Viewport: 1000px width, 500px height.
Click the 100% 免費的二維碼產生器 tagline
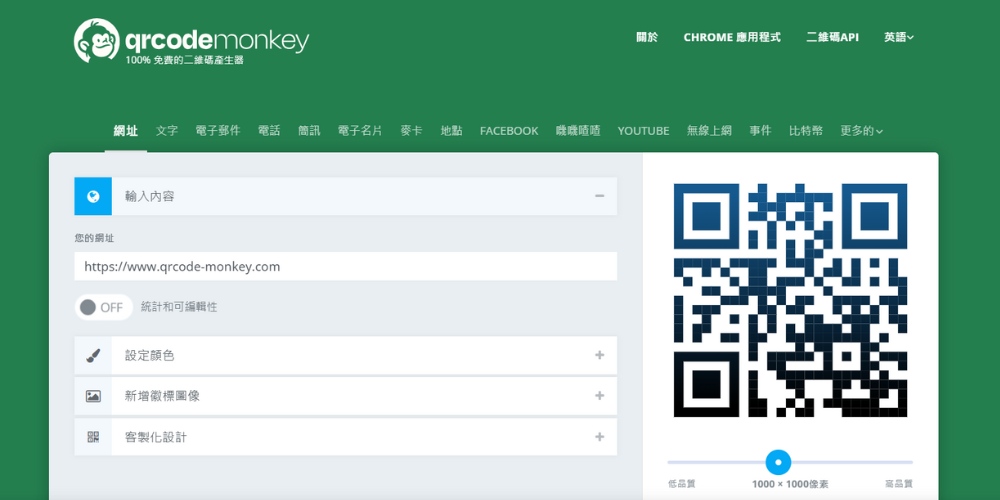[184, 61]
